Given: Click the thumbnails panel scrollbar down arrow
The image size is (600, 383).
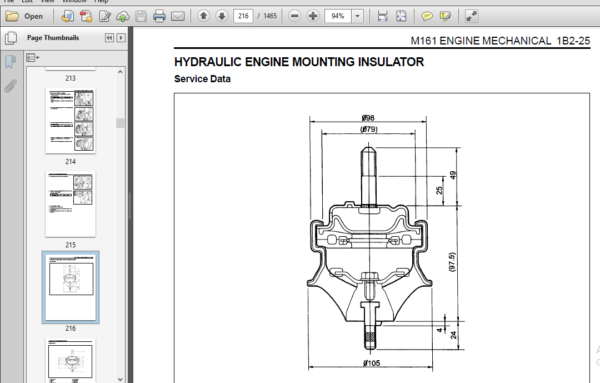Looking at the screenshot, I should tap(120, 379).
